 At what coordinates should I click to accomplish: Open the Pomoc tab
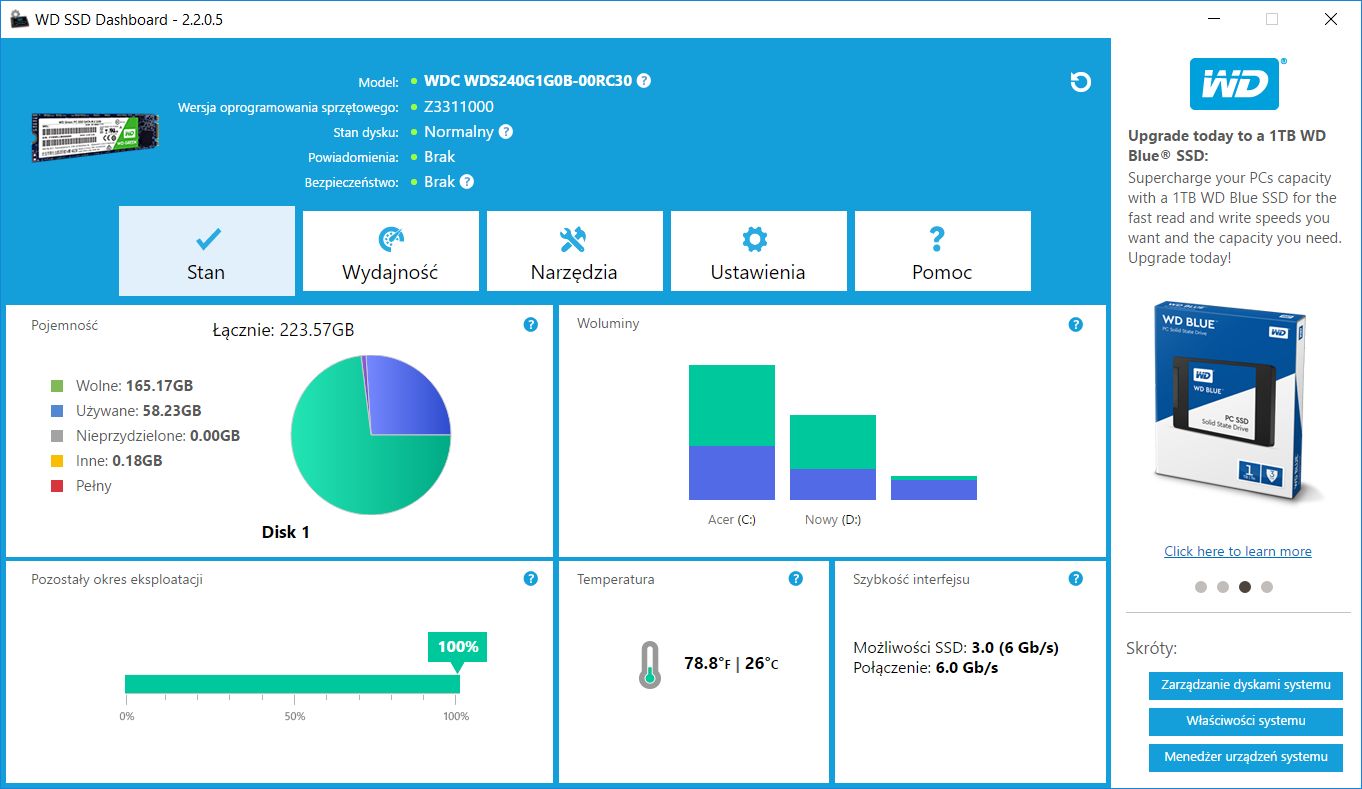(943, 251)
